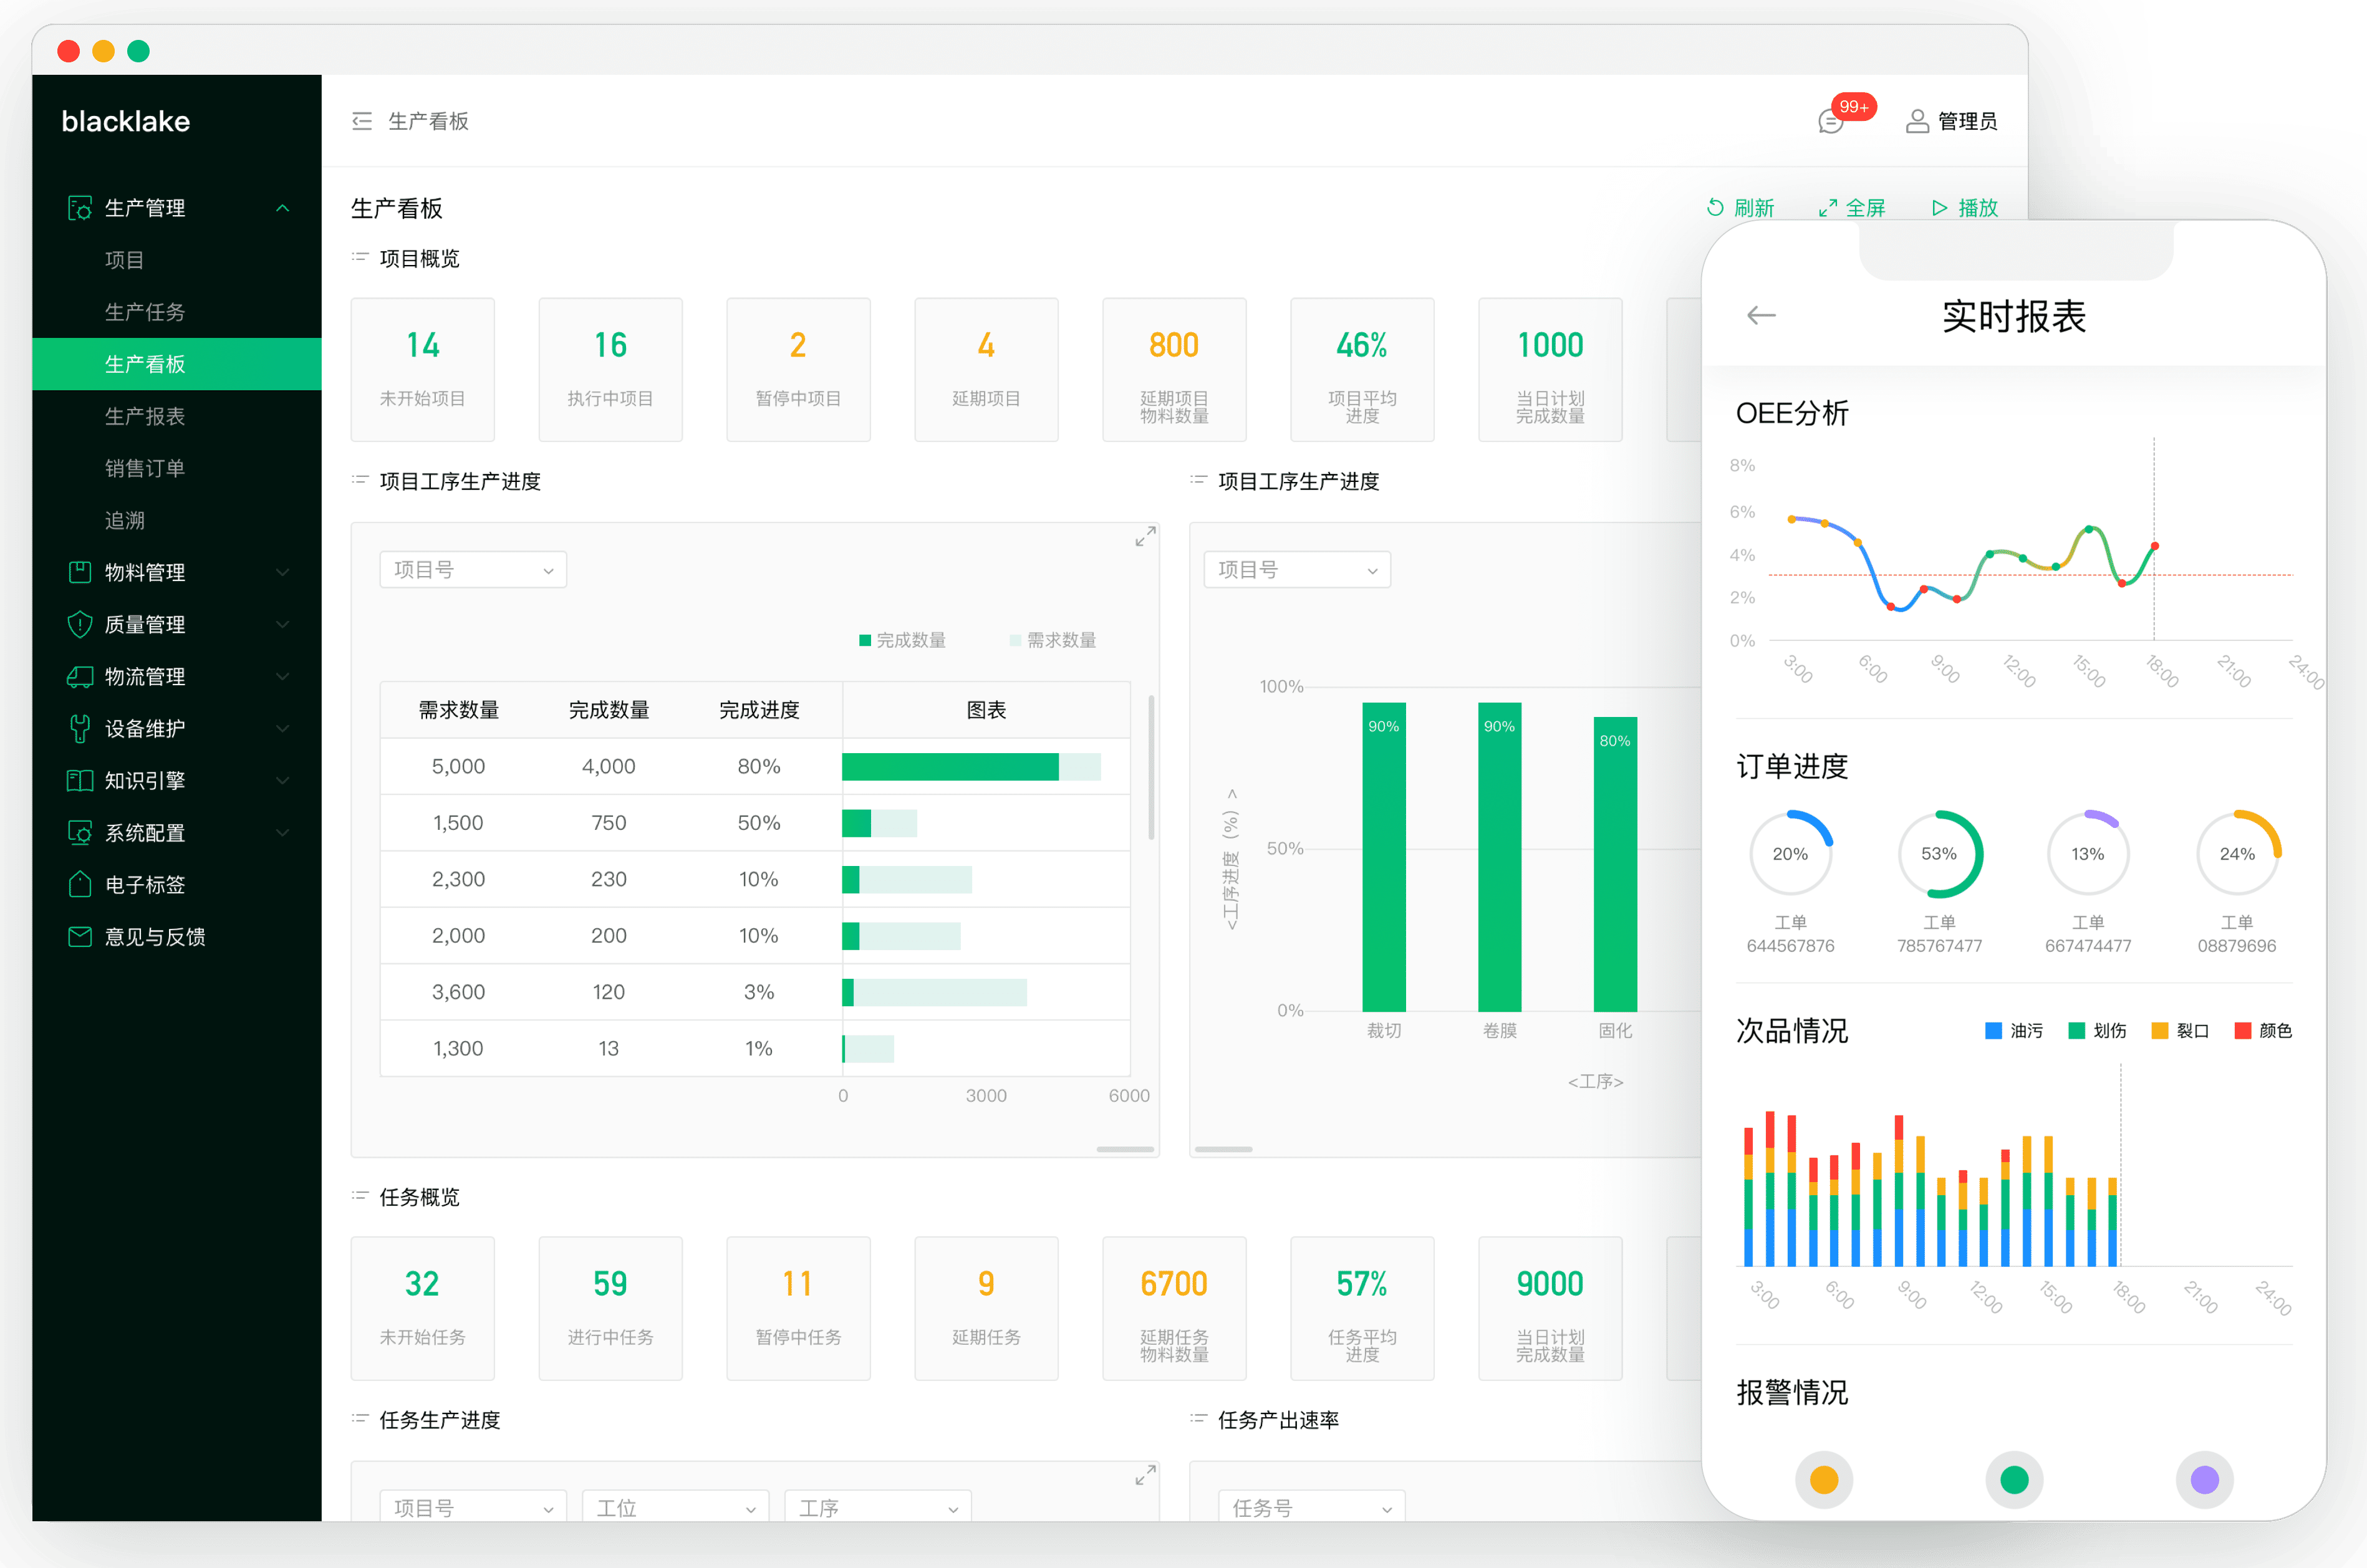The height and width of the screenshot is (1568, 2367).
Task: Click the 执行中项目 card showing 16
Action: pos(610,369)
